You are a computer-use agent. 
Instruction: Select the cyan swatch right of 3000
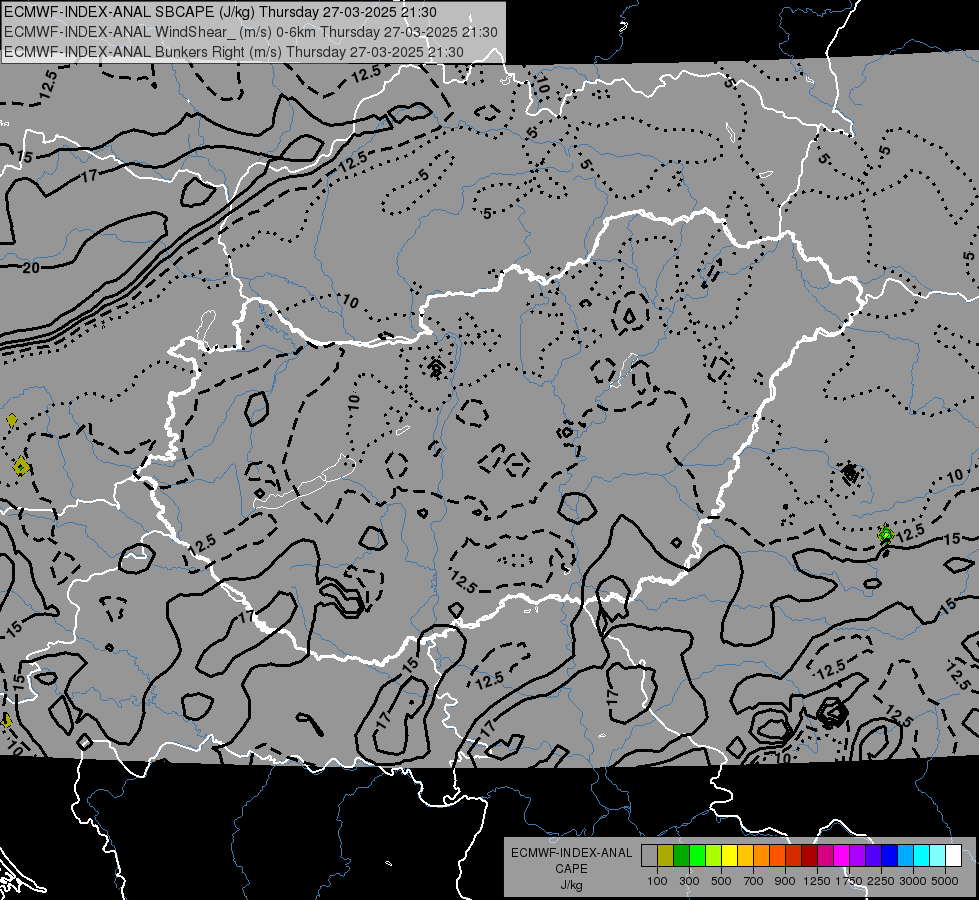pos(922,855)
